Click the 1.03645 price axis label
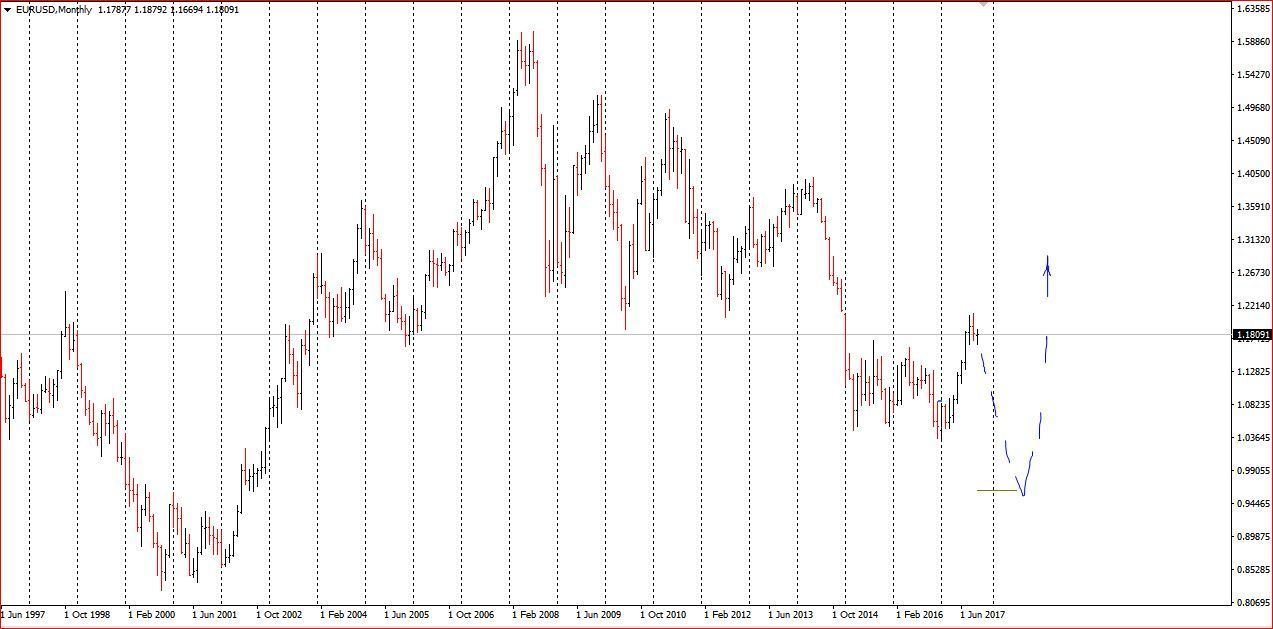Screen dimensions: 1273x629 pos(1253,438)
